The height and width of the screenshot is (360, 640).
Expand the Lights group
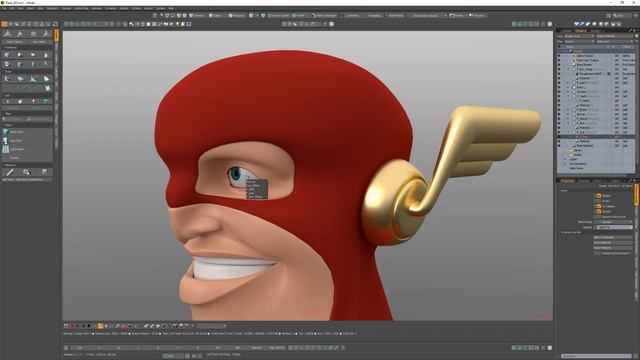(566, 159)
